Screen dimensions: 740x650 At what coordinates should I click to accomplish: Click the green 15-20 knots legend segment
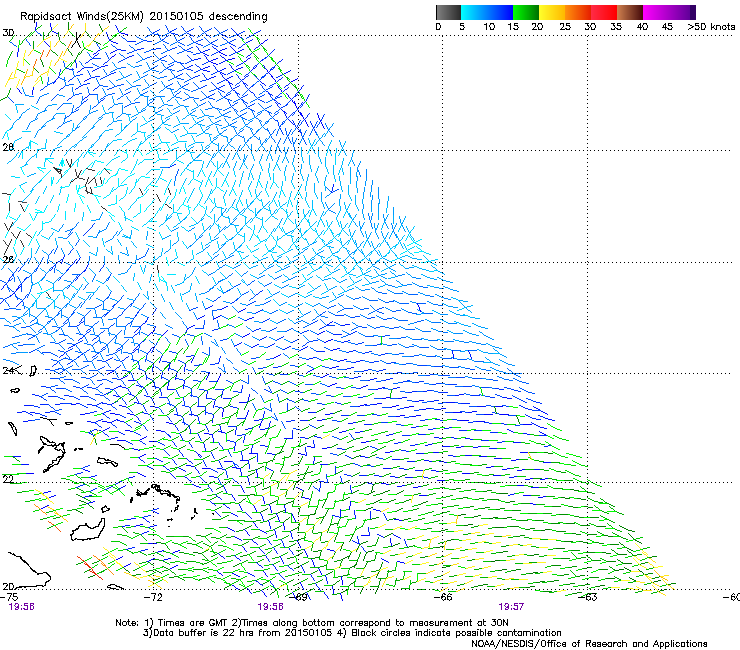pos(526,12)
